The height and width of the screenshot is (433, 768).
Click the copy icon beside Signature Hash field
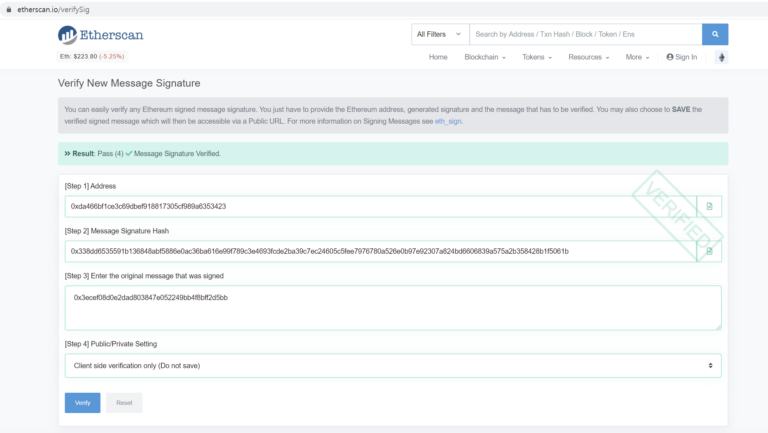[x=709, y=251]
